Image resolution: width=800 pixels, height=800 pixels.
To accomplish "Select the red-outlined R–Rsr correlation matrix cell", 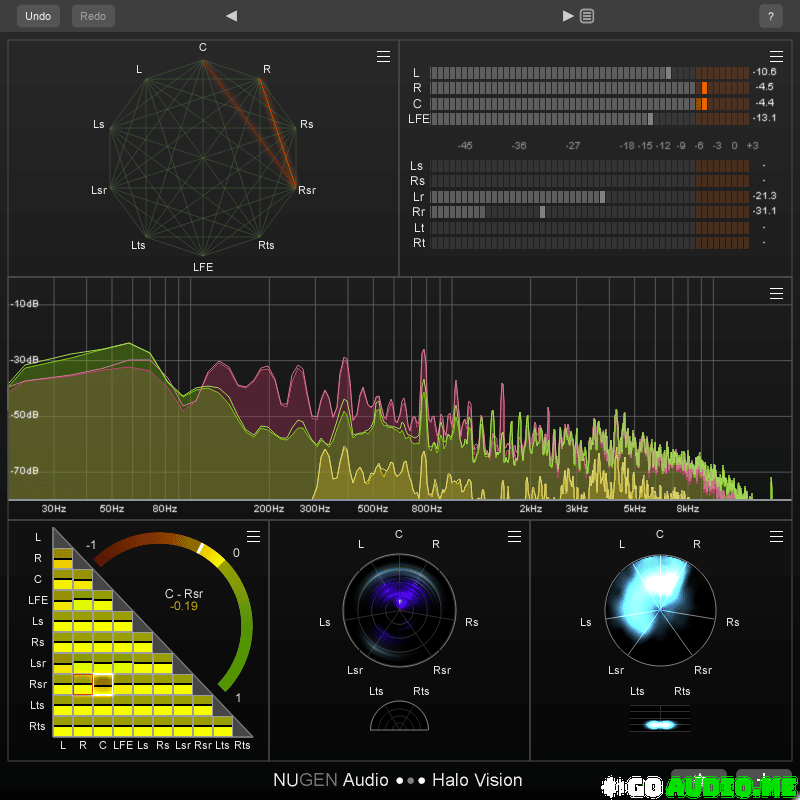I will coord(82,685).
